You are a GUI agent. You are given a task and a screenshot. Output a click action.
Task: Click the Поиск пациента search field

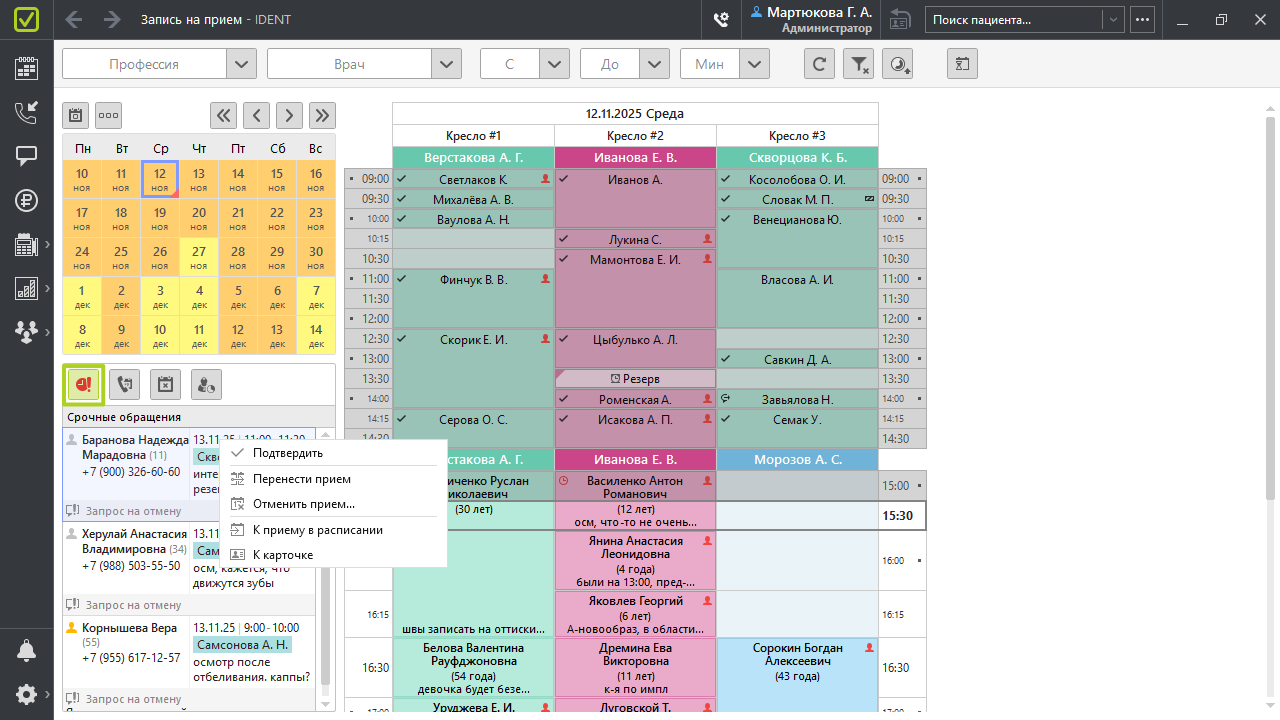[x=1014, y=19]
